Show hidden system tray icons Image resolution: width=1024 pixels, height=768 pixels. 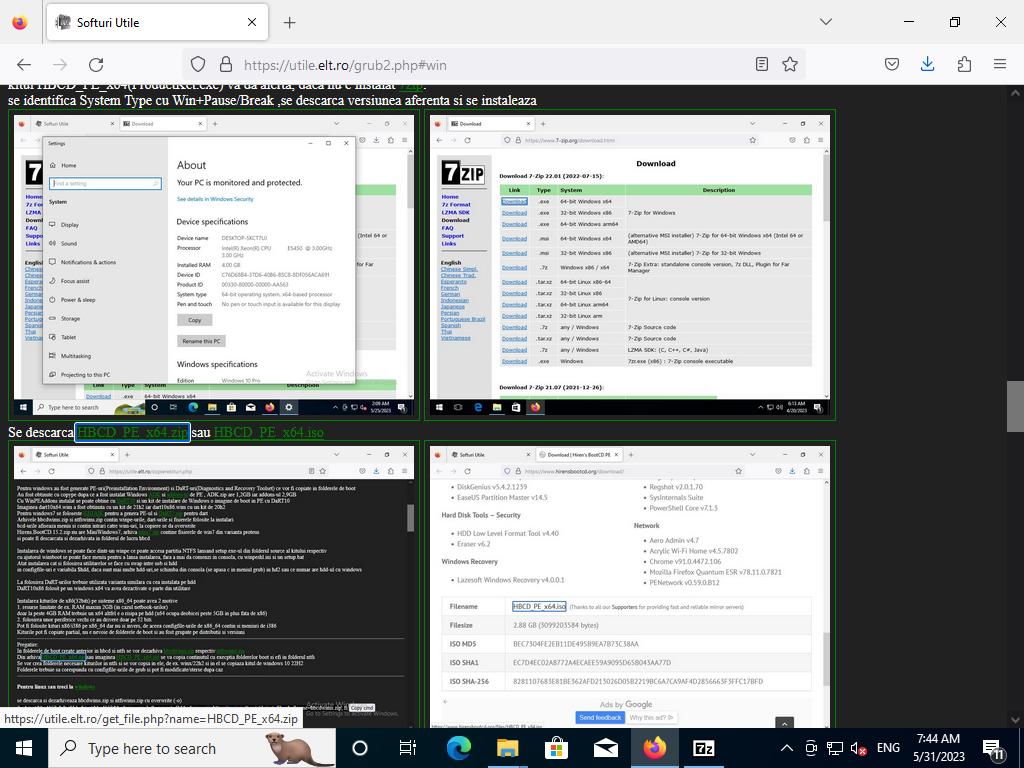point(786,748)
